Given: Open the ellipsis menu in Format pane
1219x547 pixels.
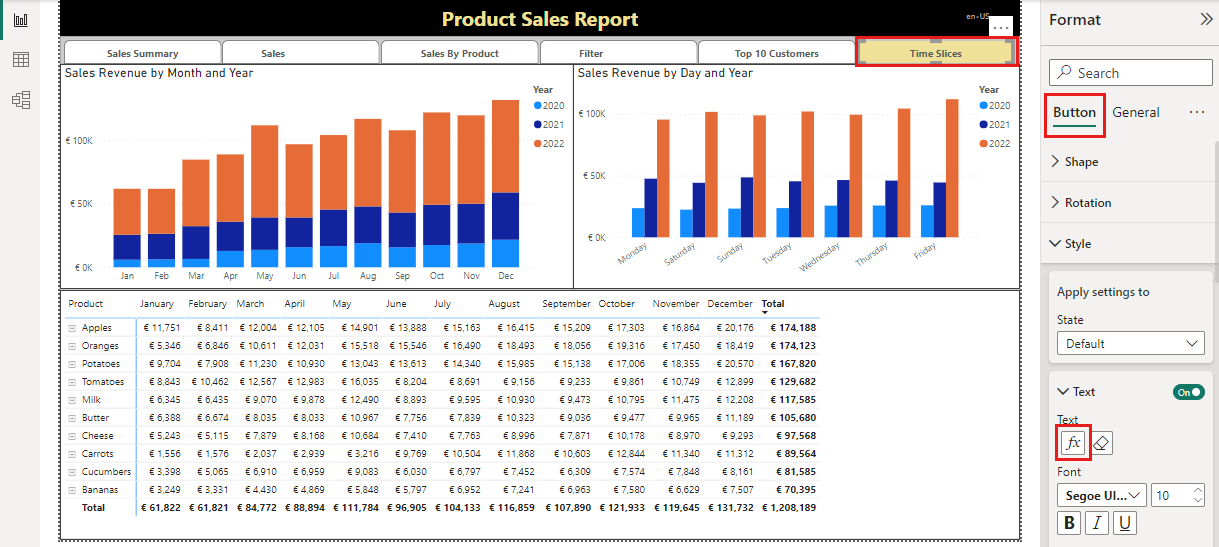Looking at the screenshot, I should tap(1197, 112).
